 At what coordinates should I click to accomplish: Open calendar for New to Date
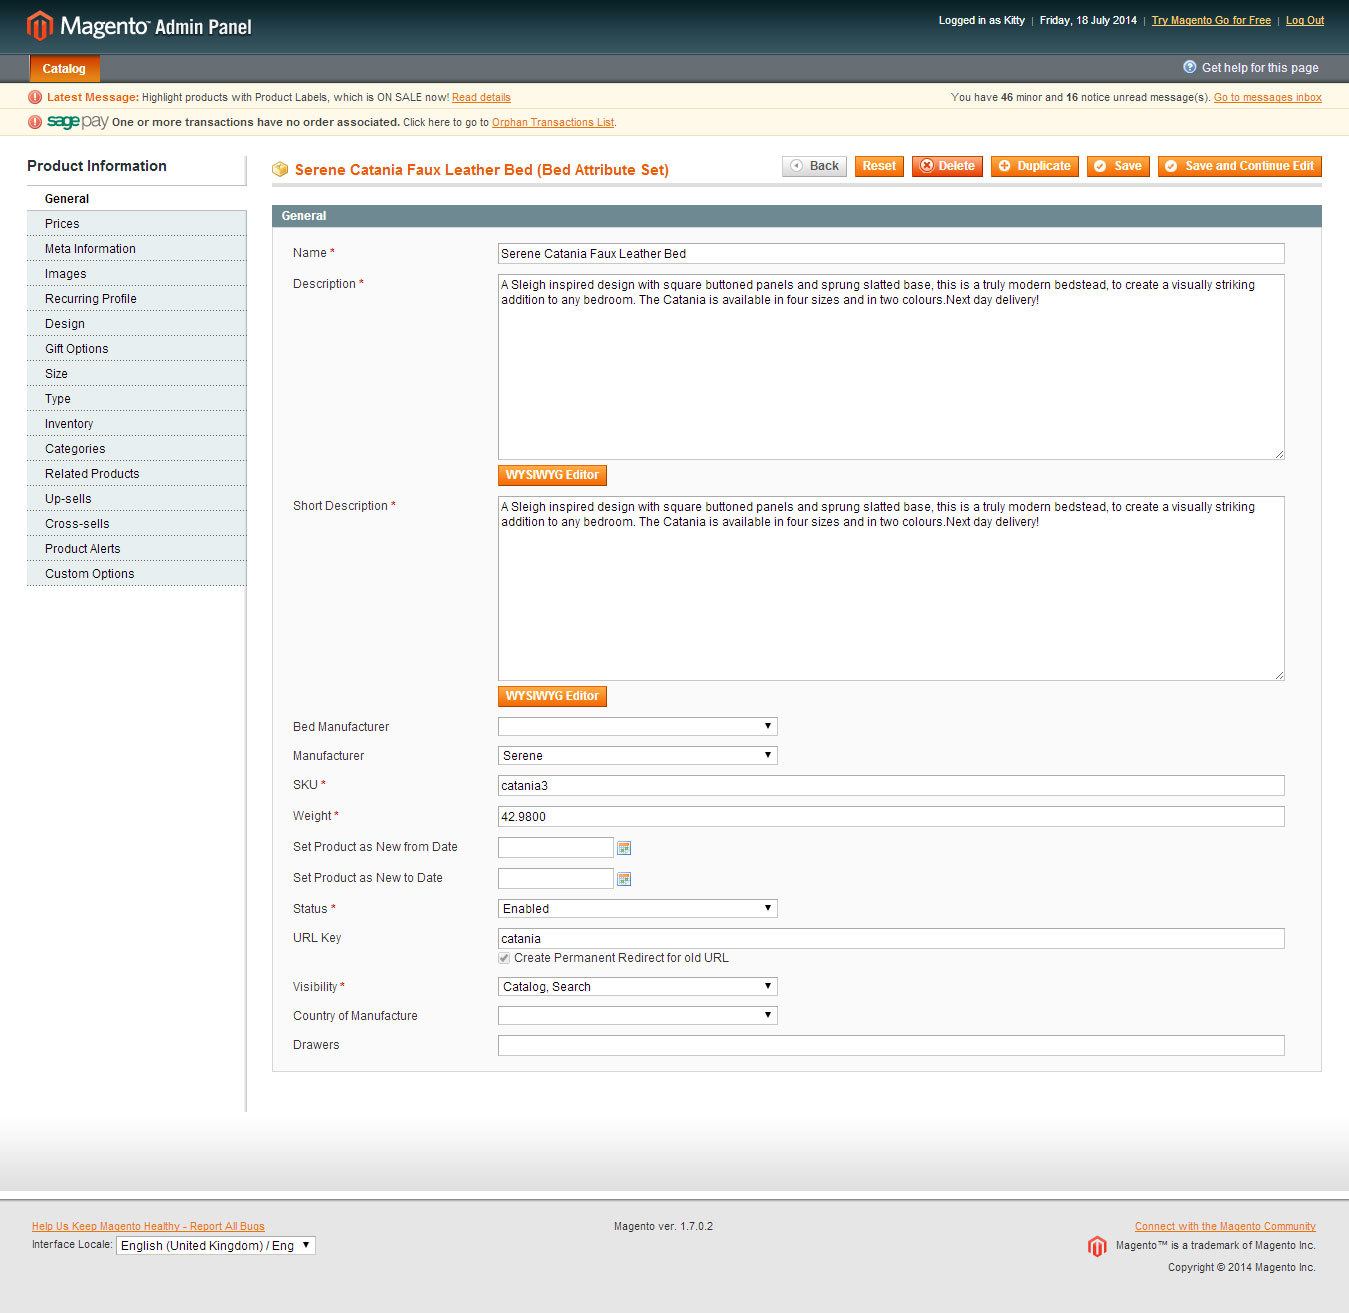(624, 879)
